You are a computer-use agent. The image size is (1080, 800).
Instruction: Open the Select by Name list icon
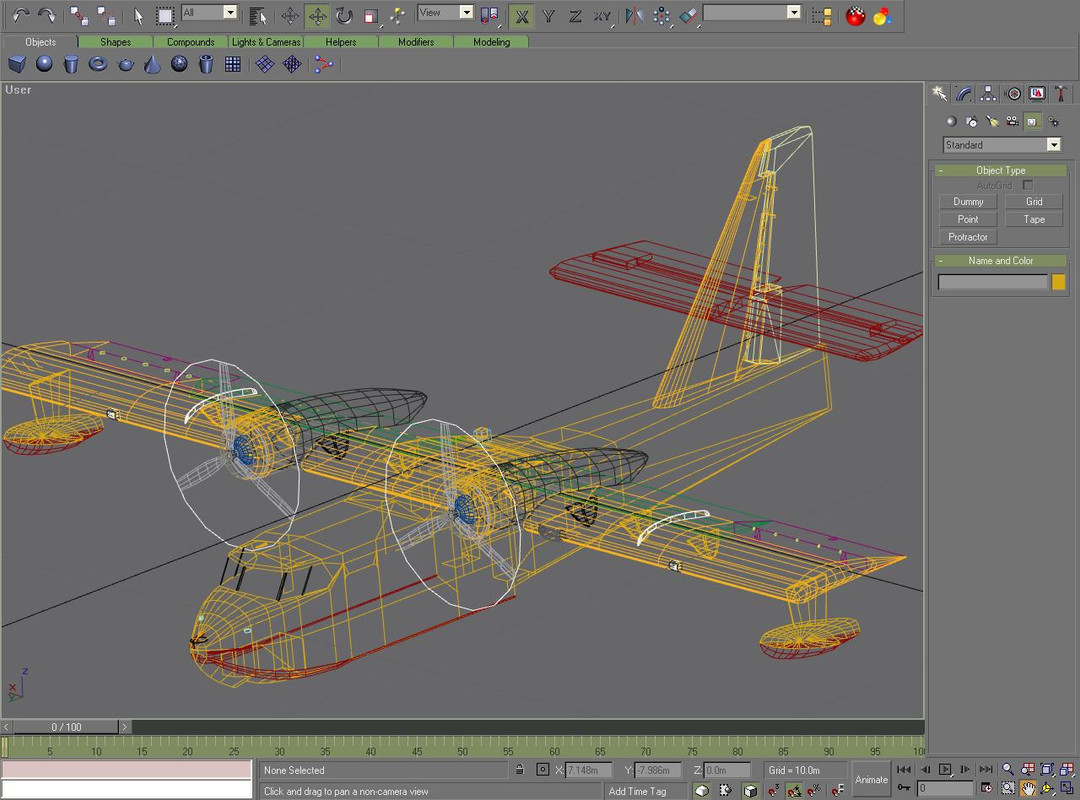coord(258,15)
